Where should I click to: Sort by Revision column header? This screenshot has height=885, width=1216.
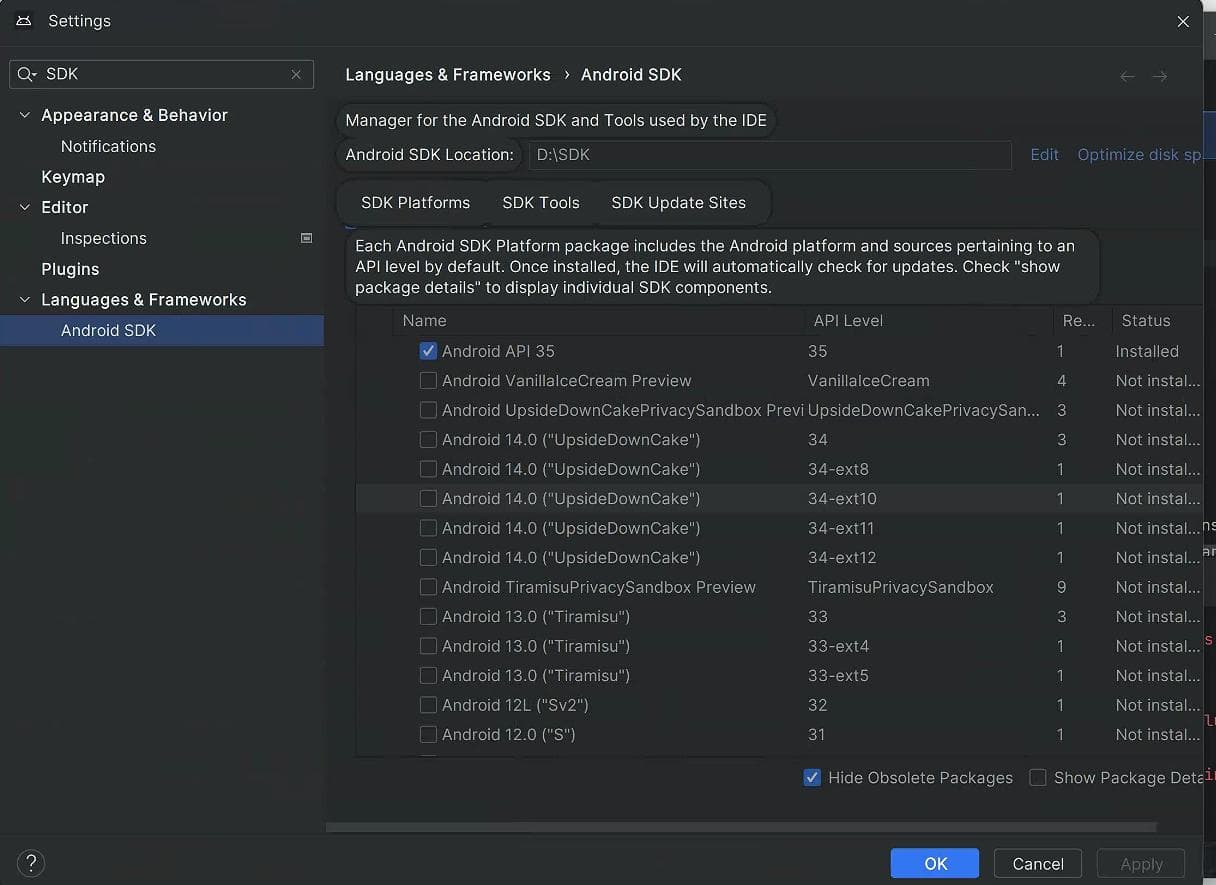(x=1082, y=320)
